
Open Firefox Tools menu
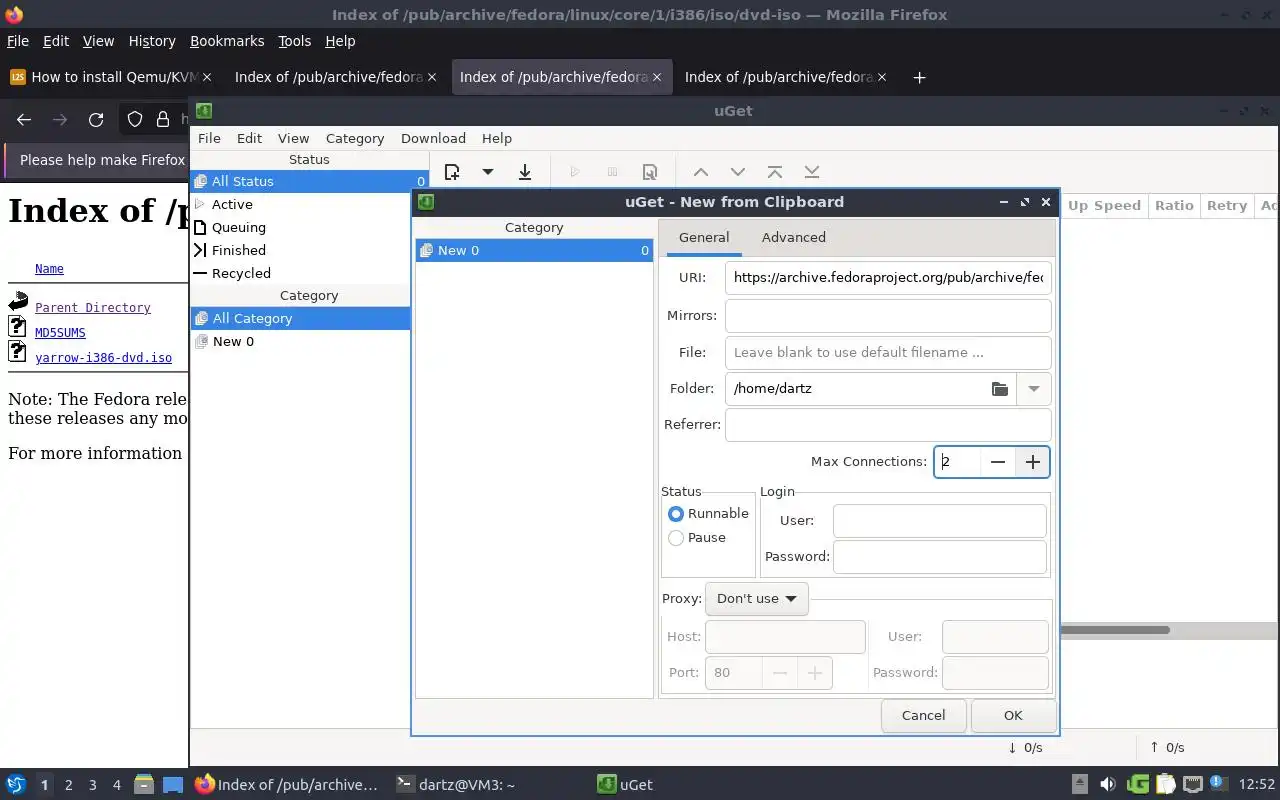(x=294, y=41)
